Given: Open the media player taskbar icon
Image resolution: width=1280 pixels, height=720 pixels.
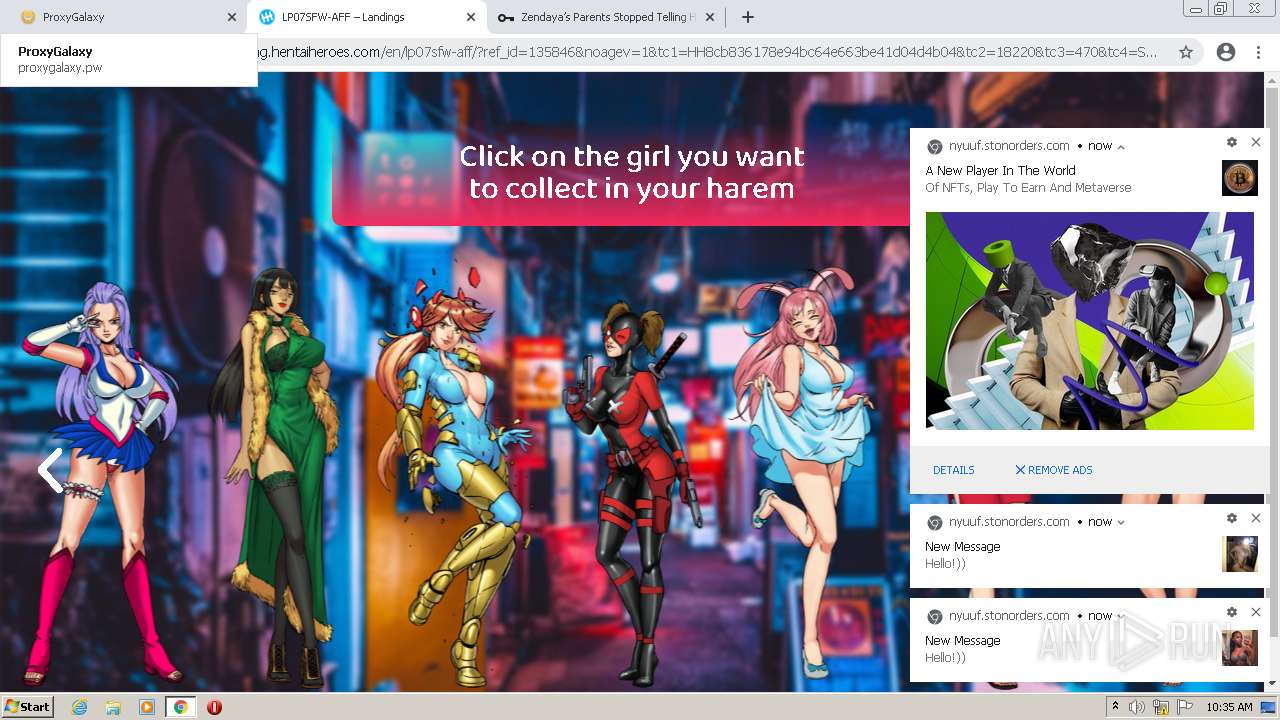Looking at the screenshot, I should (147, 707).
